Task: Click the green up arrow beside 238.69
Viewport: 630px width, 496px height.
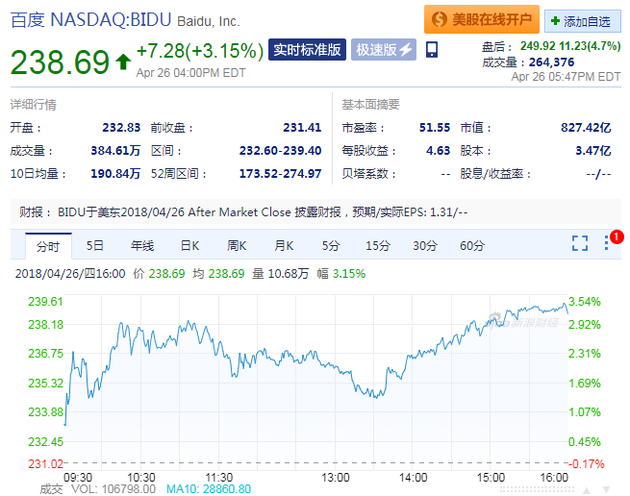Action: 123,62
